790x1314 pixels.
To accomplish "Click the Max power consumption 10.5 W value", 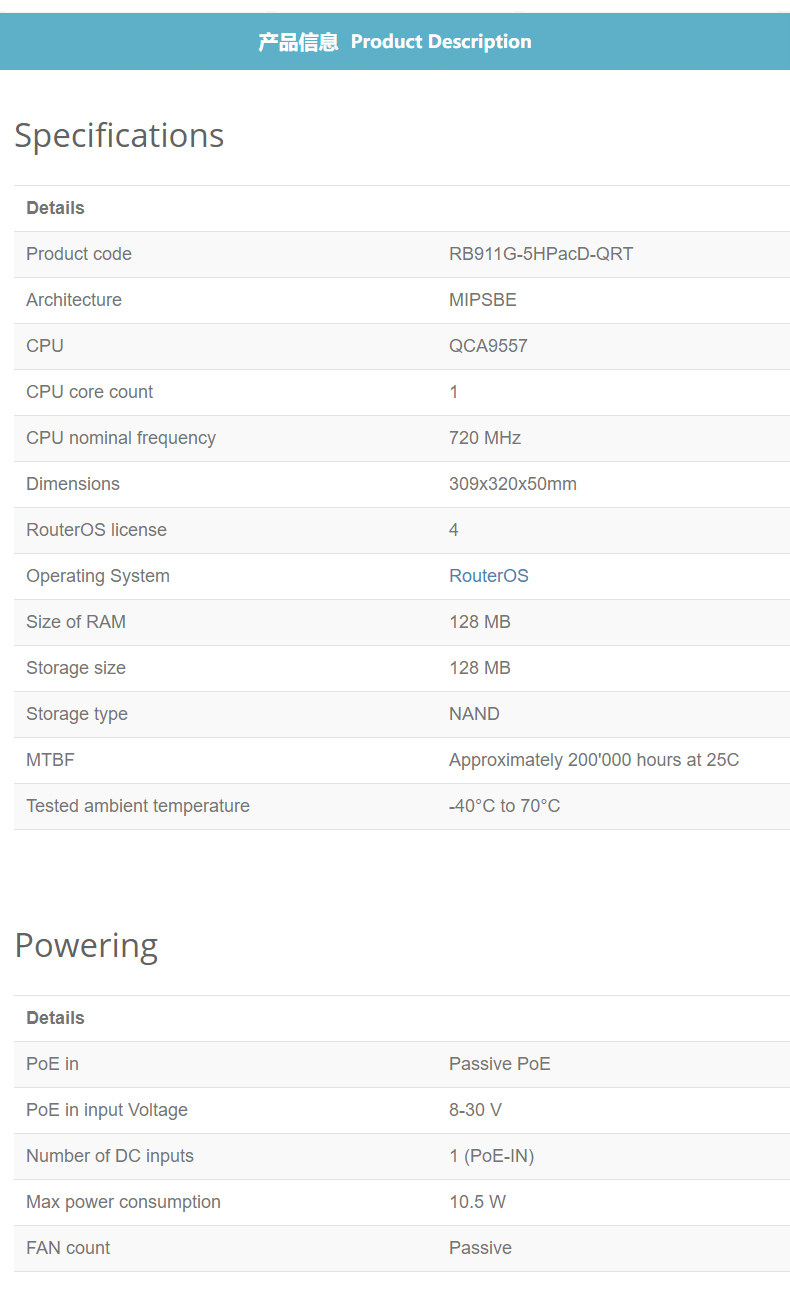I will tap(478, 1202).
